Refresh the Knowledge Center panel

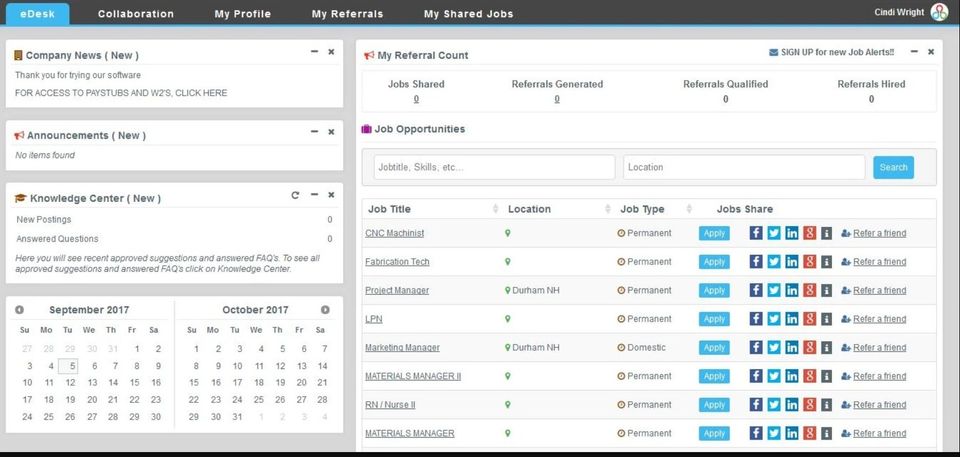click(x=295, y=195)
